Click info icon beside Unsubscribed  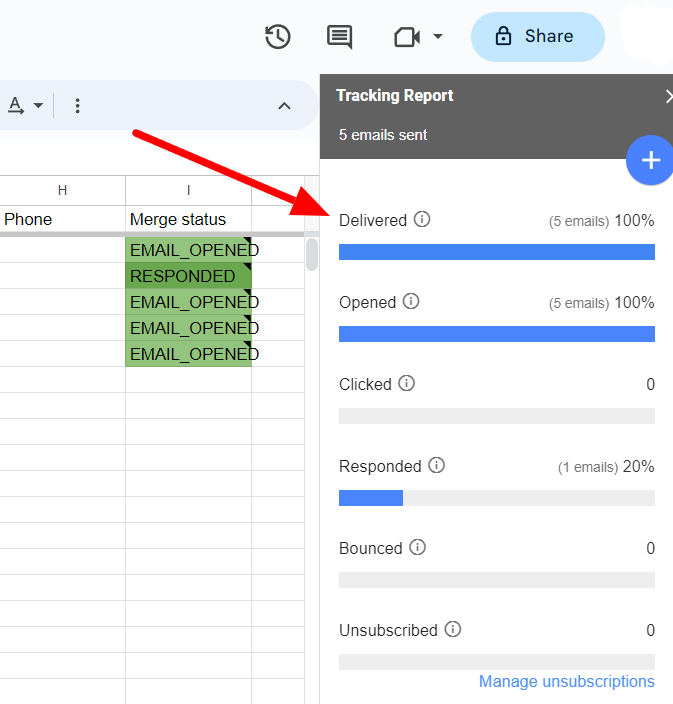pos(453,629)
